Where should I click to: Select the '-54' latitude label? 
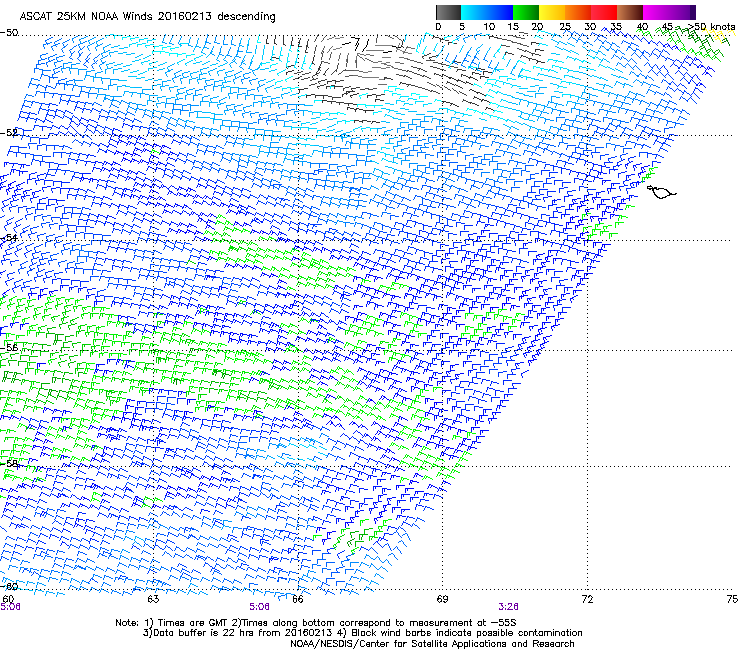click(x=9, y=238)
